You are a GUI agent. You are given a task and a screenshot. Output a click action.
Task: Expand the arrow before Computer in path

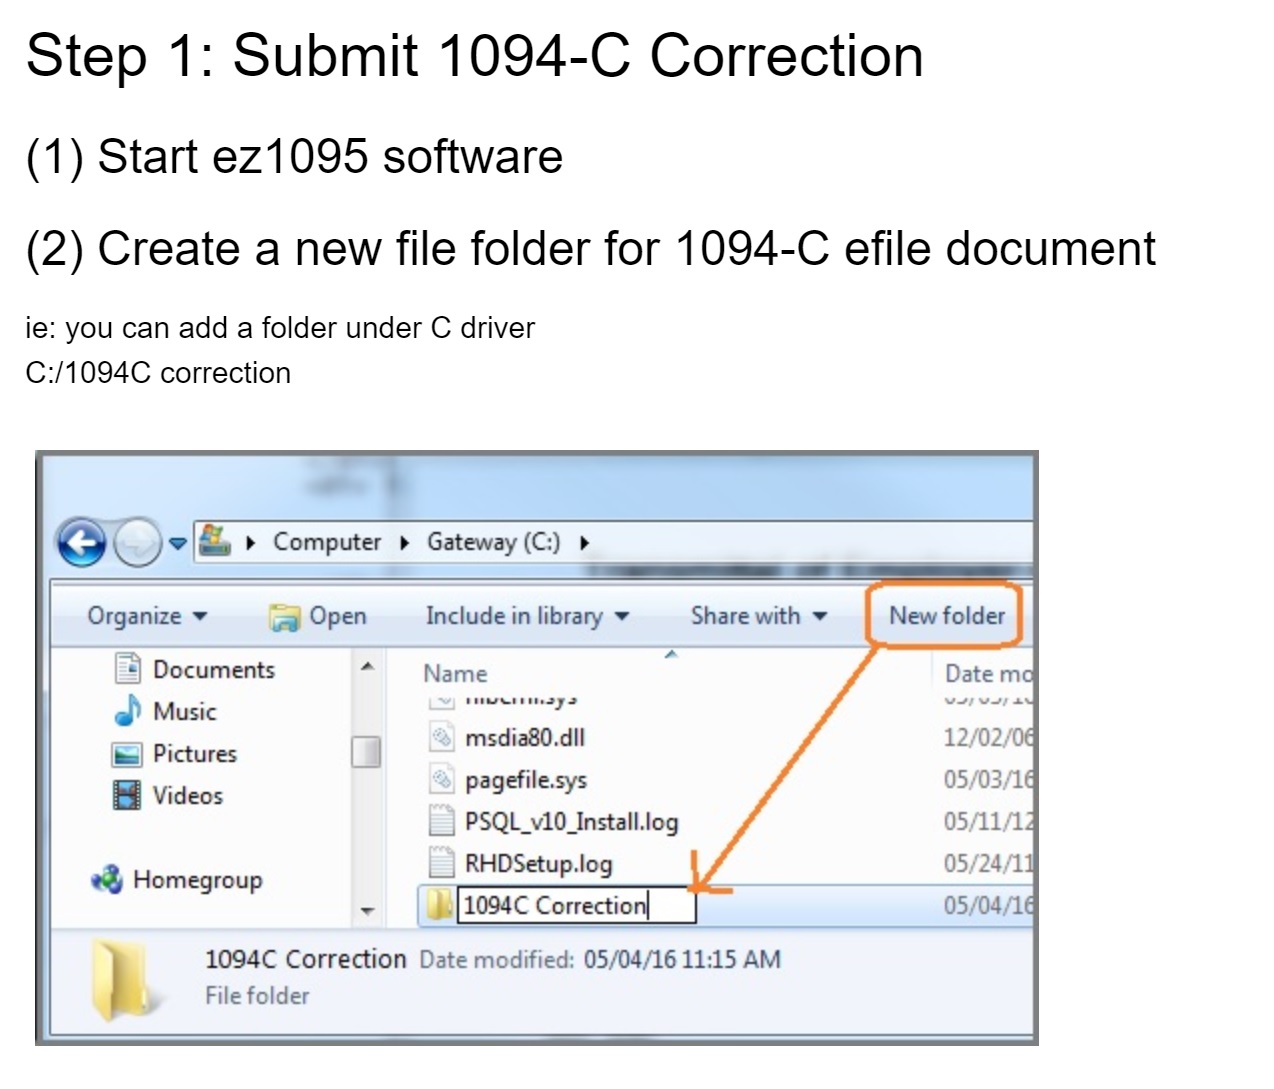click(251, 543)
